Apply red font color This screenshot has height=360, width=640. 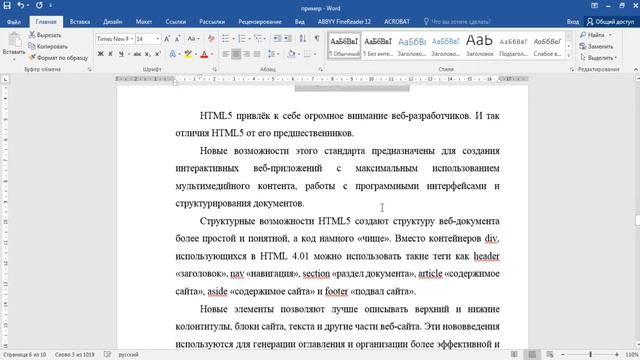pos(204,54)
